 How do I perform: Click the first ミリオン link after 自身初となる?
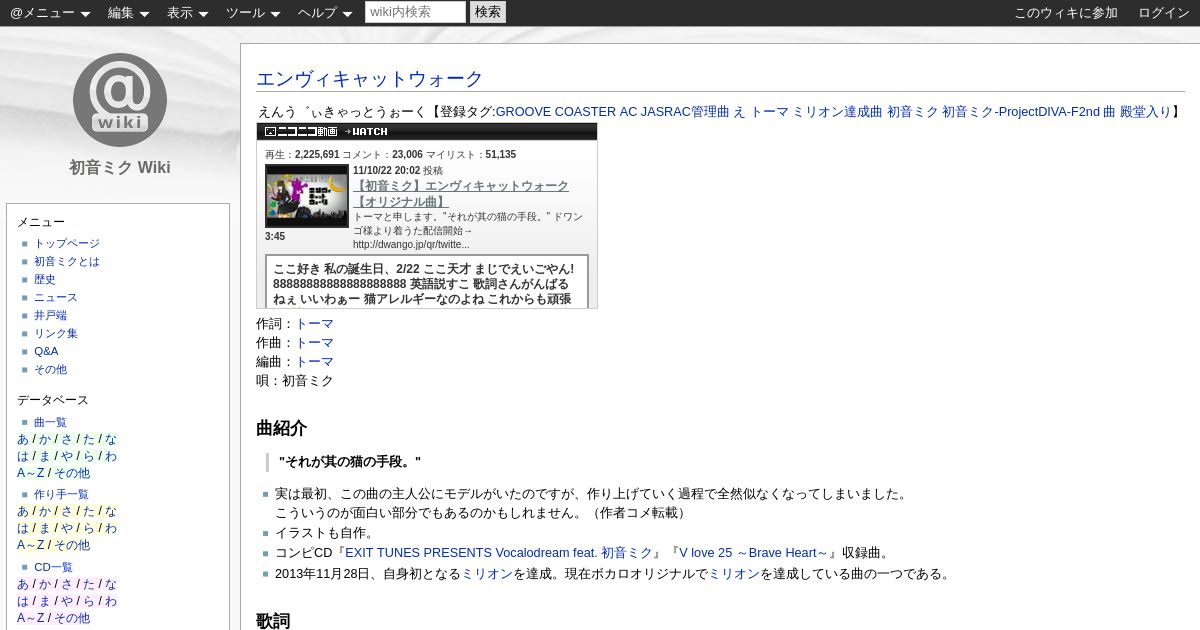[x=487, y=574]
